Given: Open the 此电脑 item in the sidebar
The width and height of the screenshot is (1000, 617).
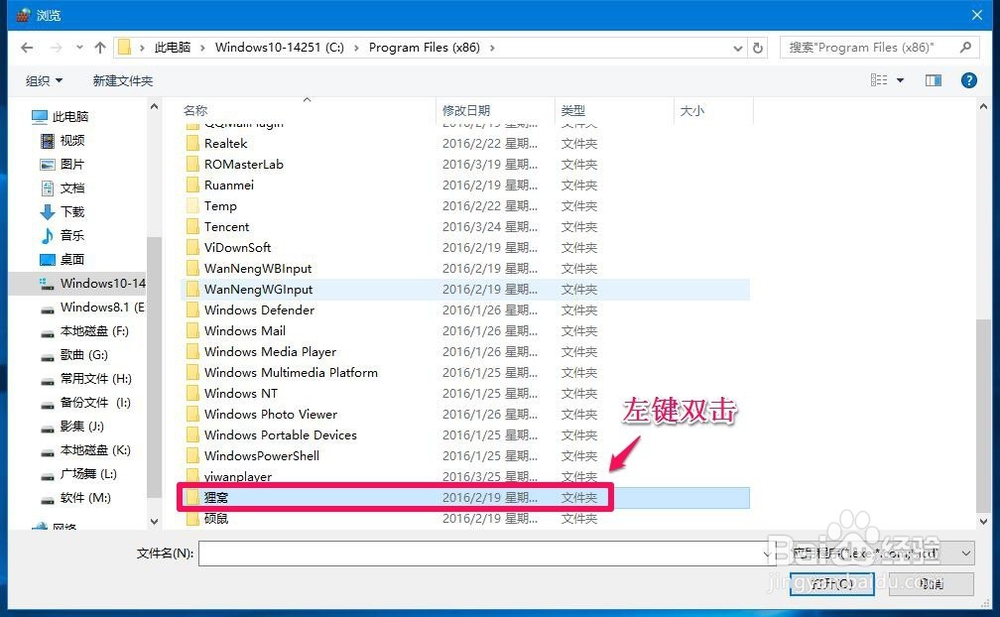Looking at the screenshot, I should (70, 116).
